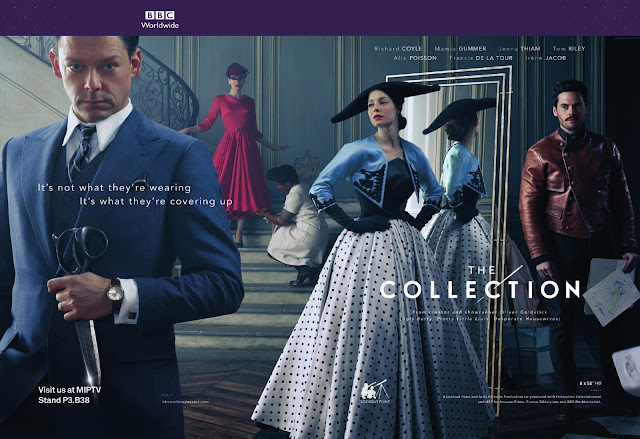
Task: Click the tagline It's what they're covering up
Action: 156,202
